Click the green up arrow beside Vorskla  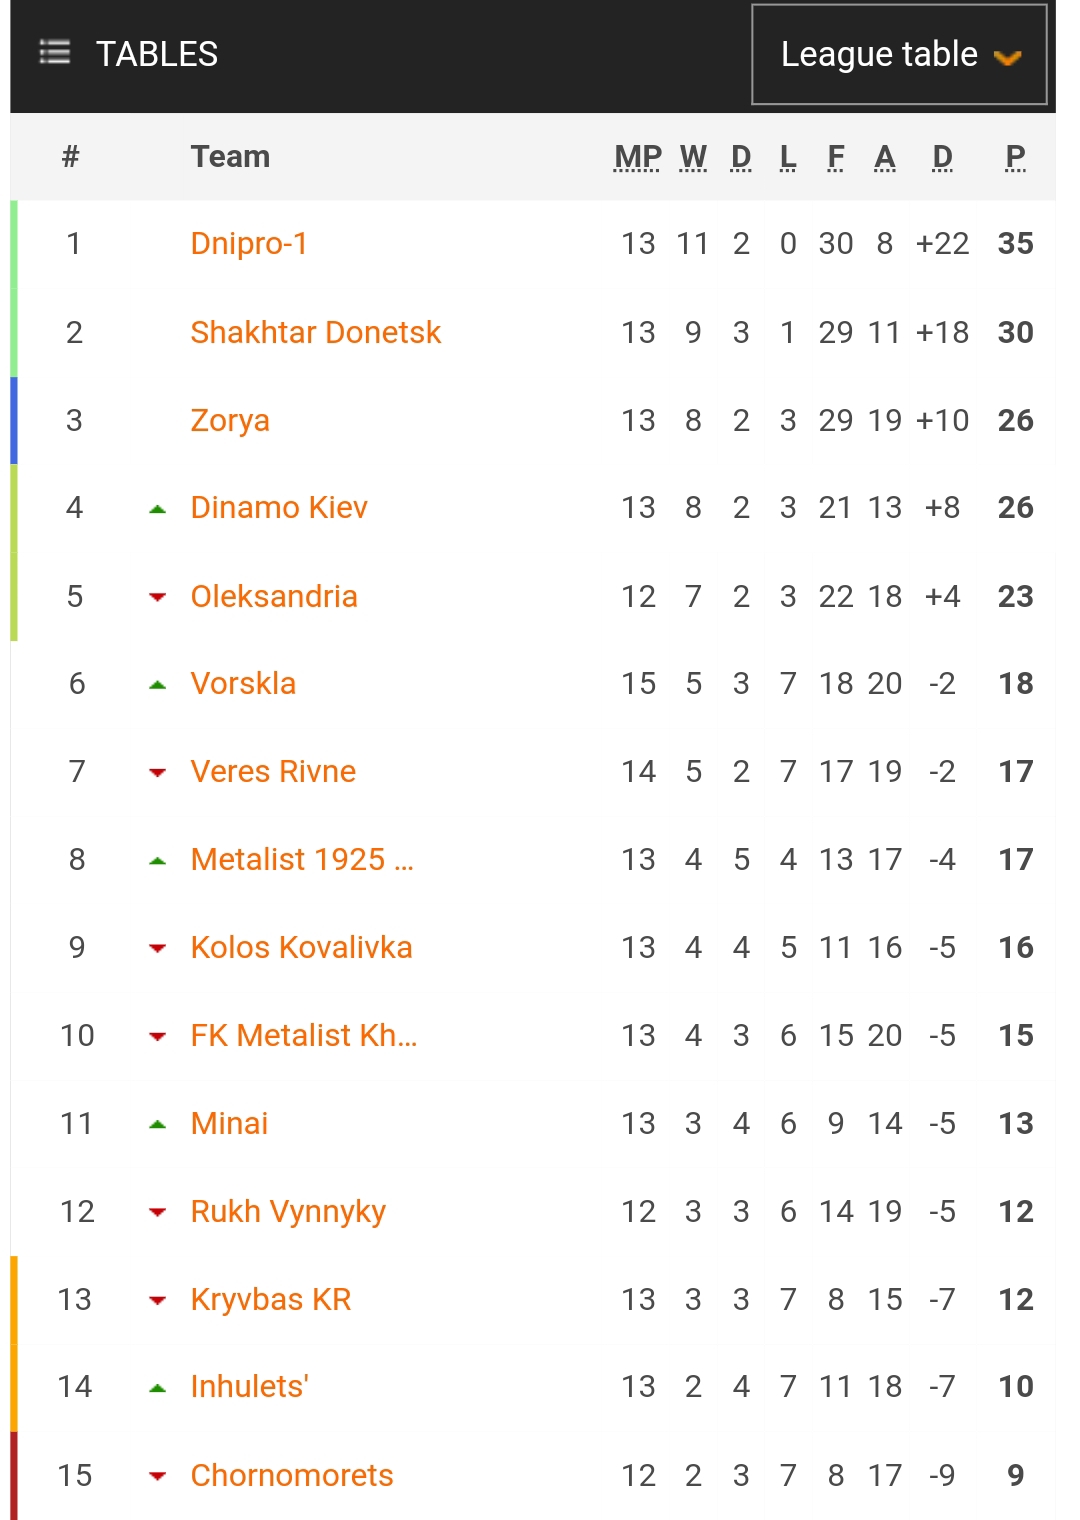[x=157, y=685]
